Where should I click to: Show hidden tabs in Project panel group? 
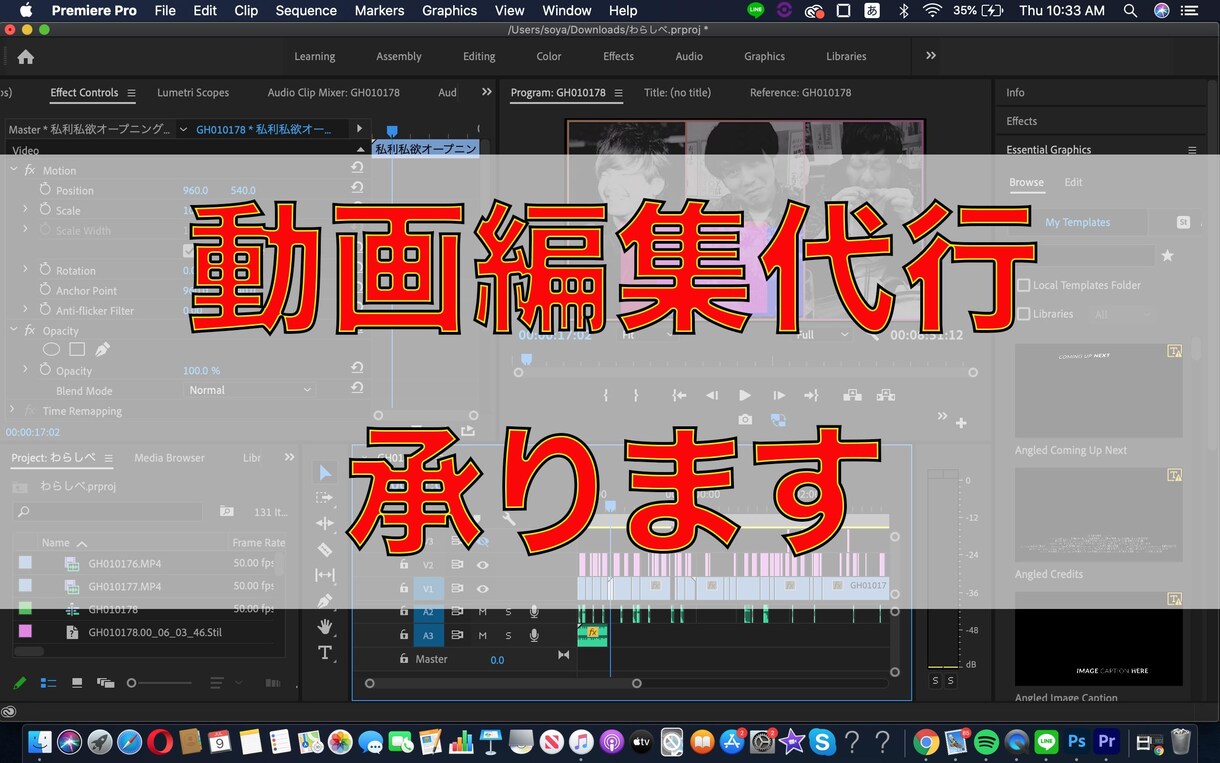[x=289, y=457]
